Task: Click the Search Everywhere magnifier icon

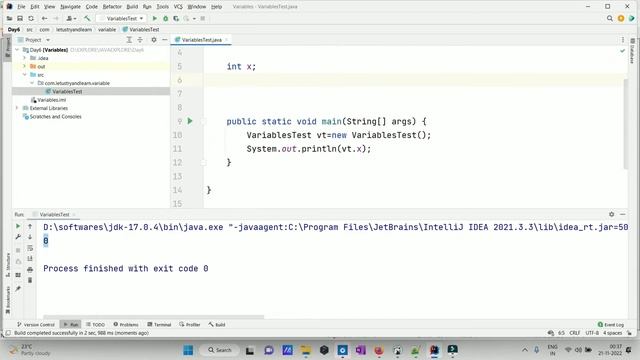Action: [609, 18]
